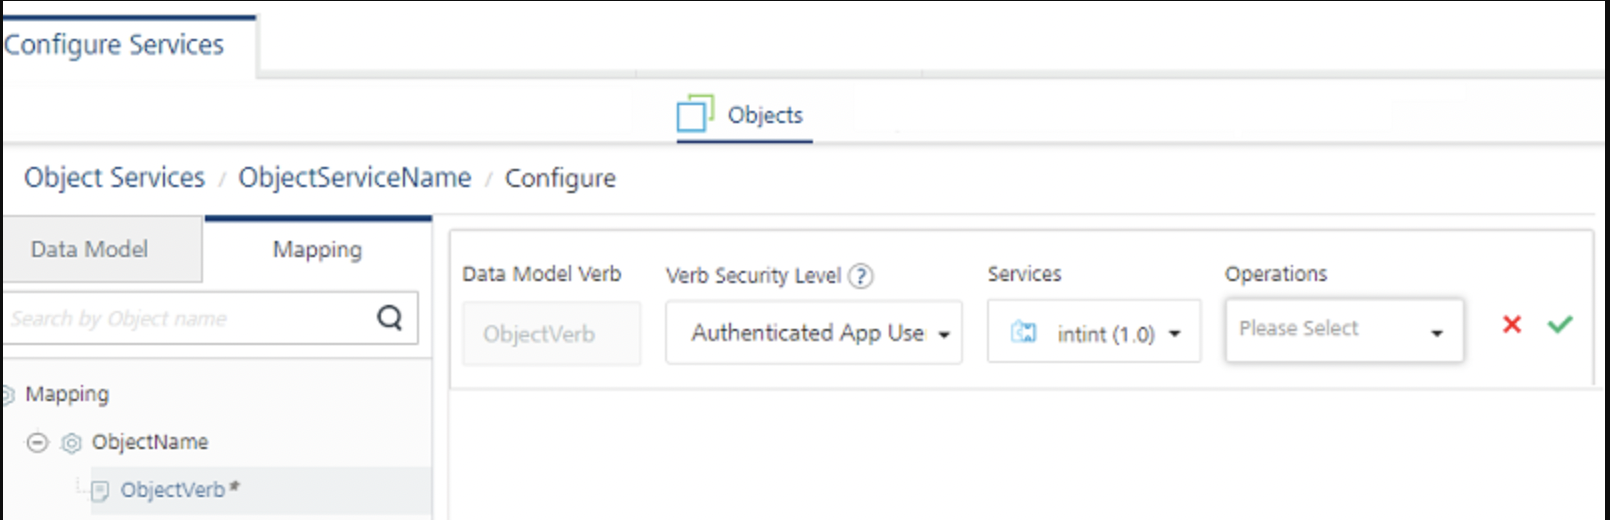1610x520 pixels.
Task: Select the Mapping tab
Action: coord(317,249)
